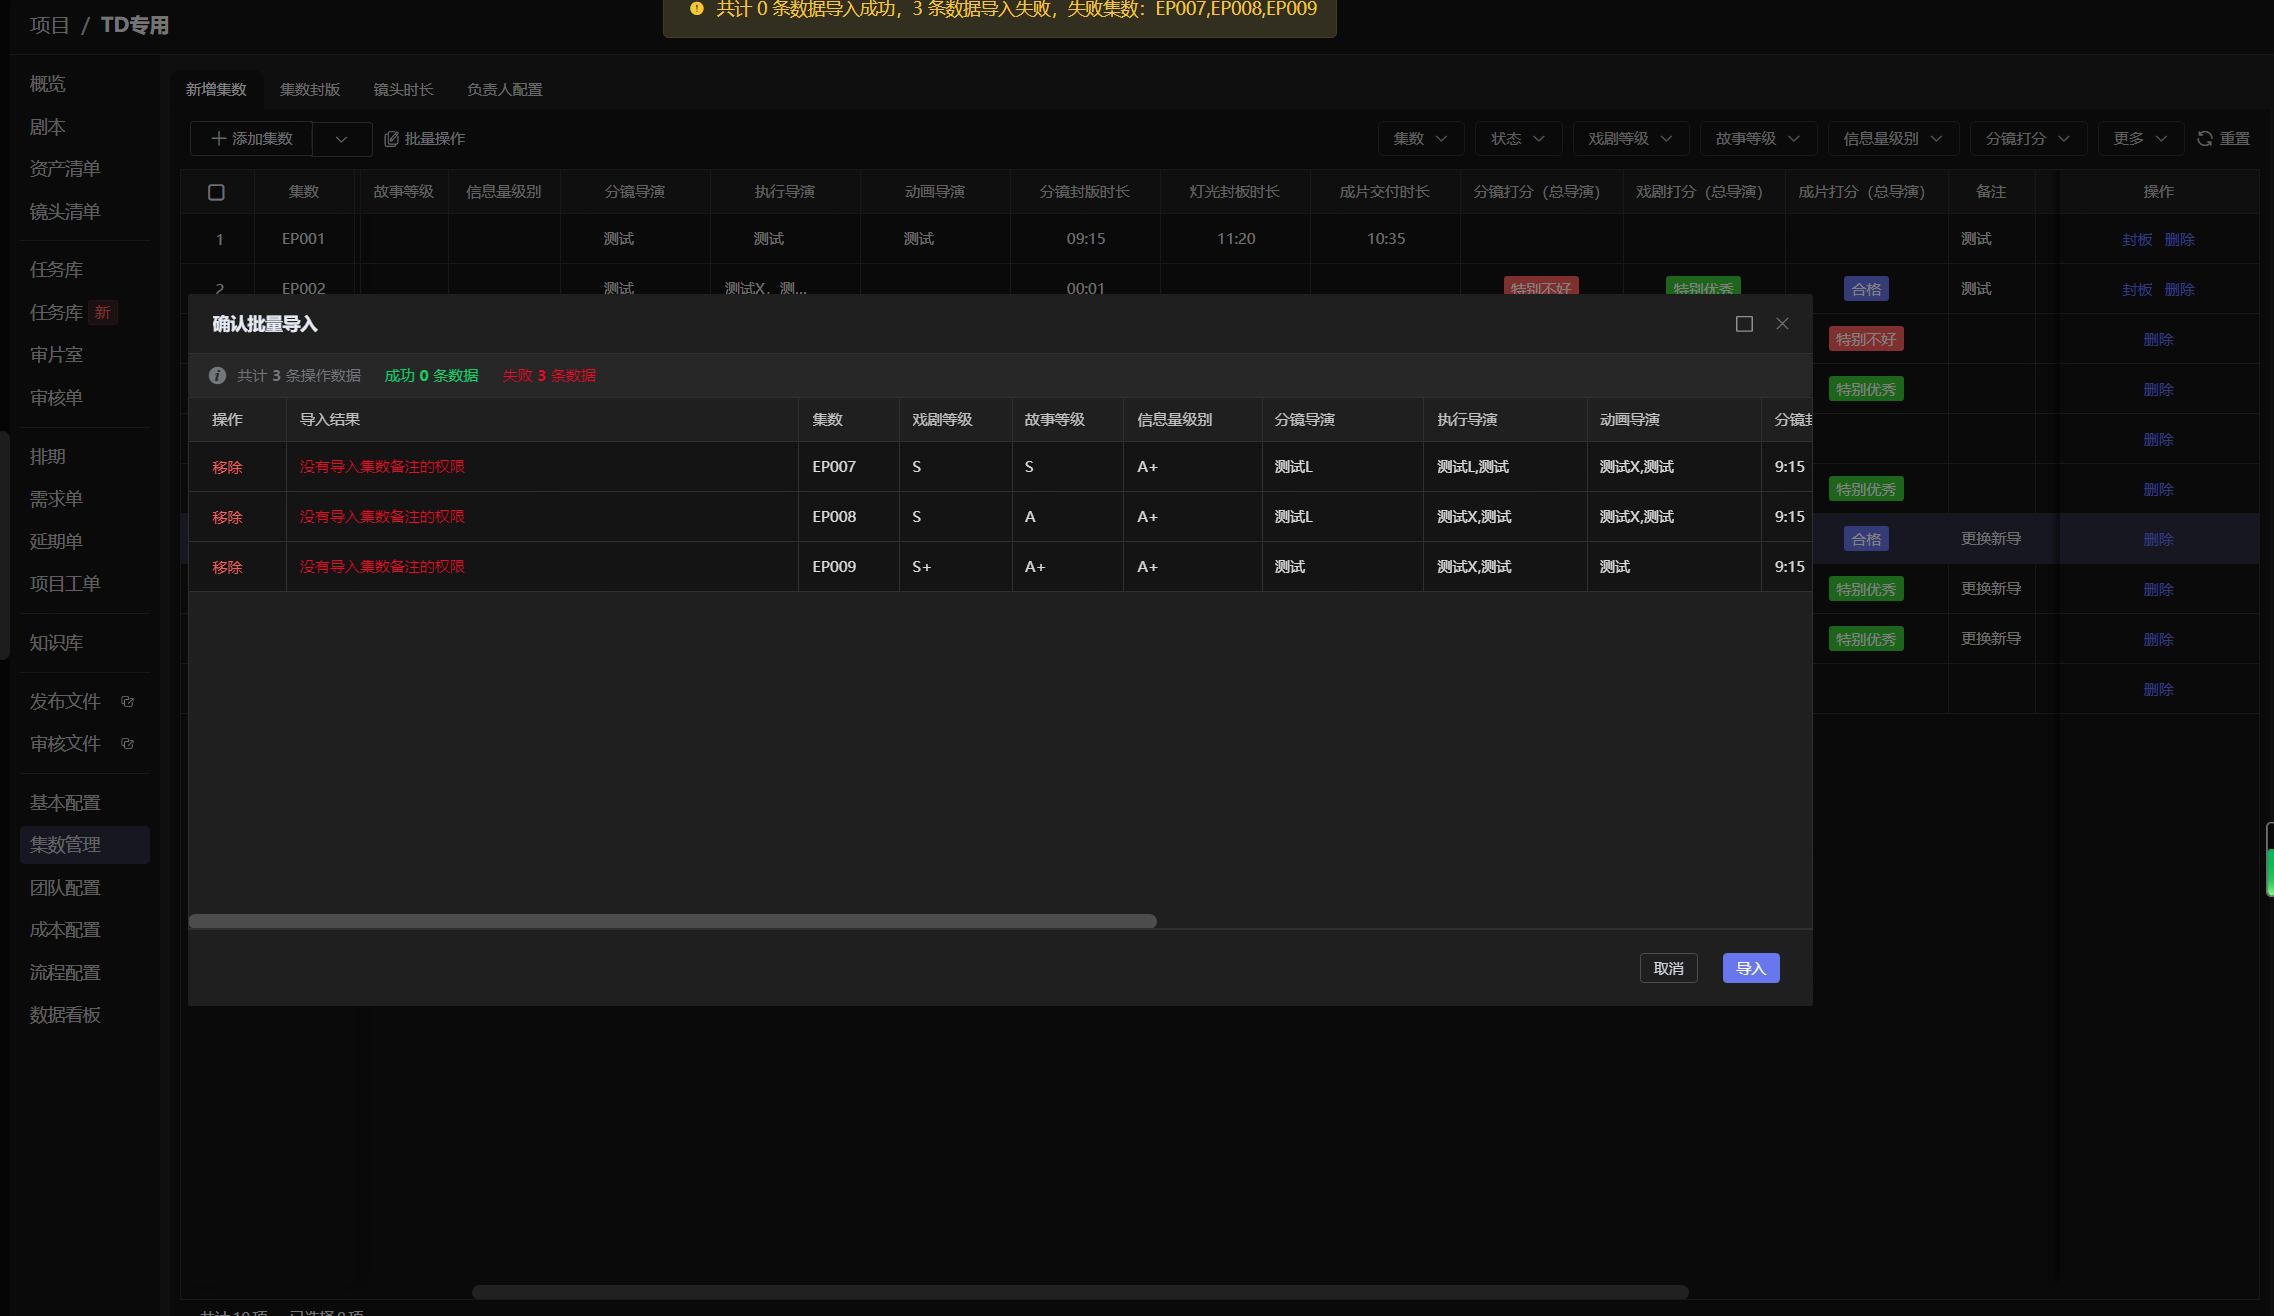The width and height of the screenshot is (2274, 1316).
Task: Open the 发布文件 external link icon
Action: (127, 702)
